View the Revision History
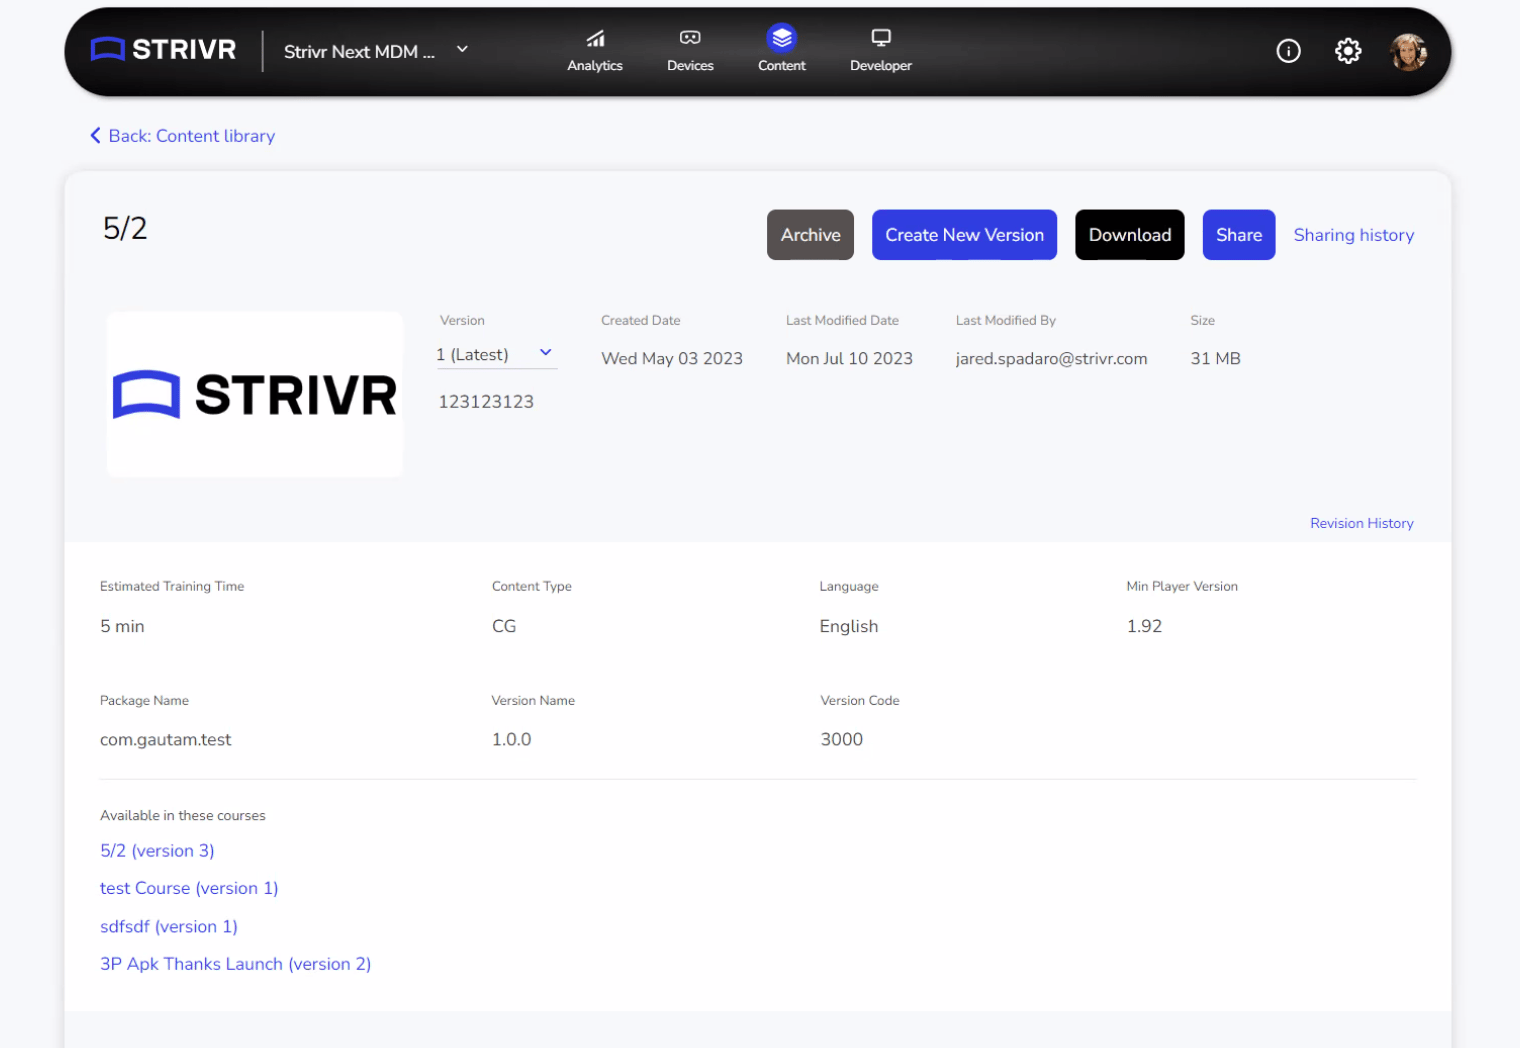Screen dimensions: 1520x1048 (1361, 523)
